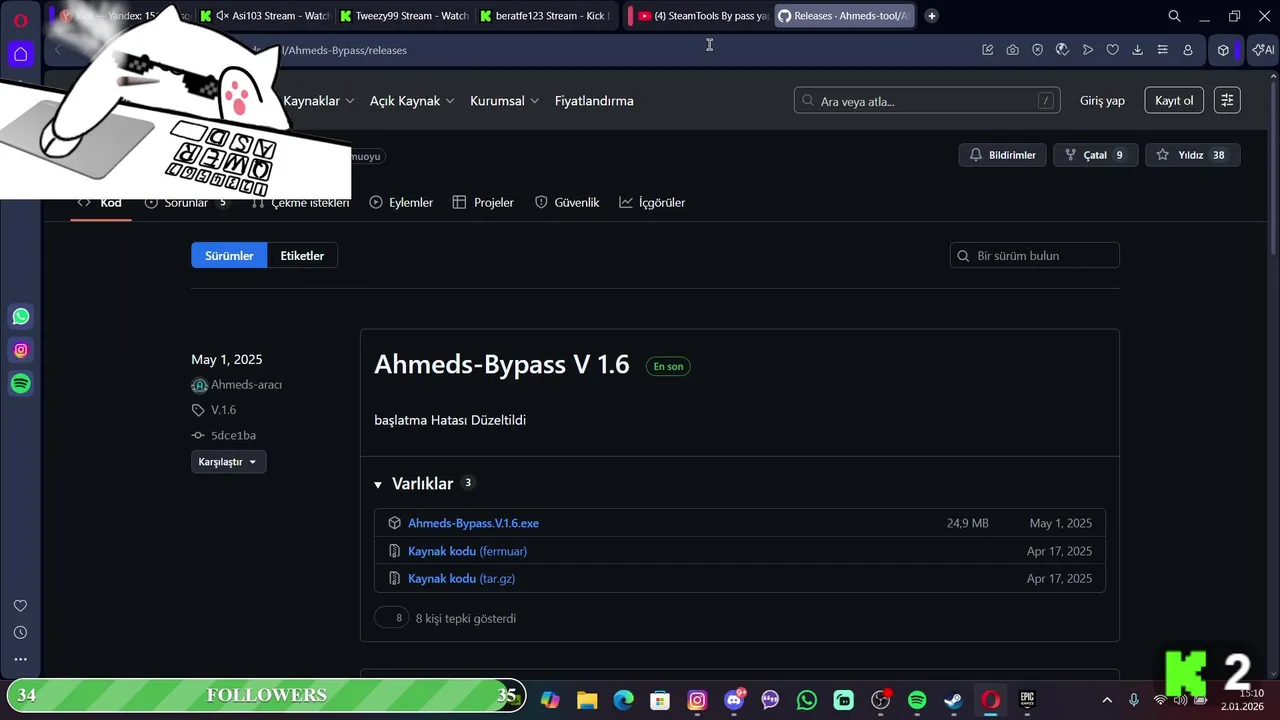Viewport: 1280px width, 720px height.
Task: Open the Ahmeds-Bypass V 1.6 release title
Action: (502, 365)
